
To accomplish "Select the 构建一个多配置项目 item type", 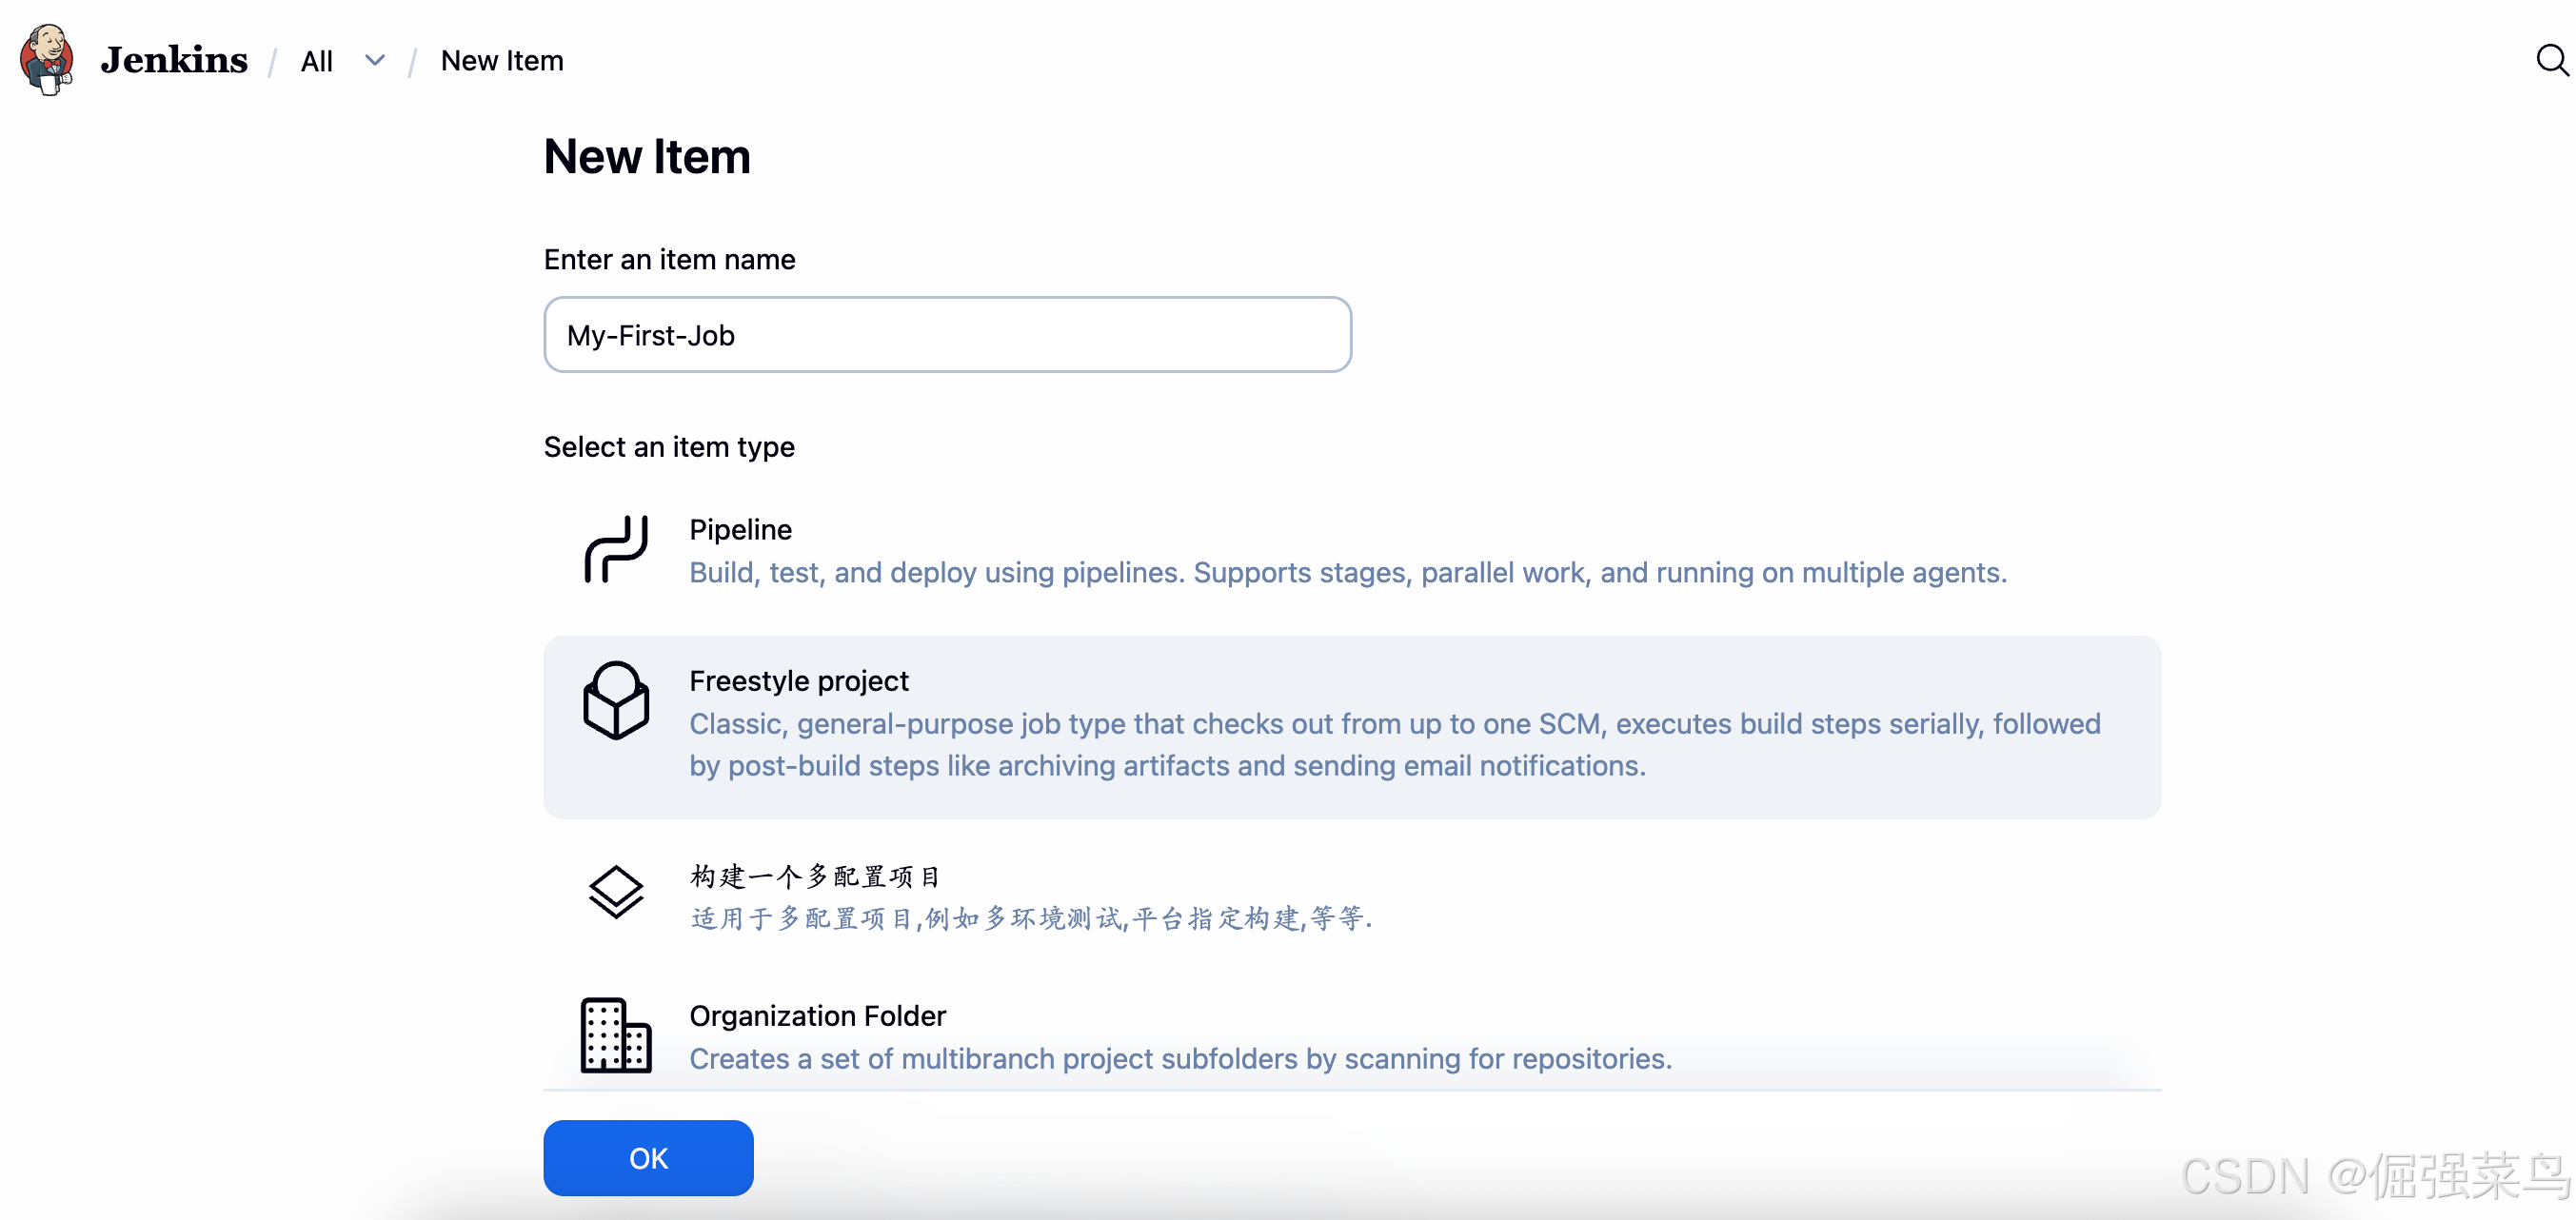I will tap(815, 877).
